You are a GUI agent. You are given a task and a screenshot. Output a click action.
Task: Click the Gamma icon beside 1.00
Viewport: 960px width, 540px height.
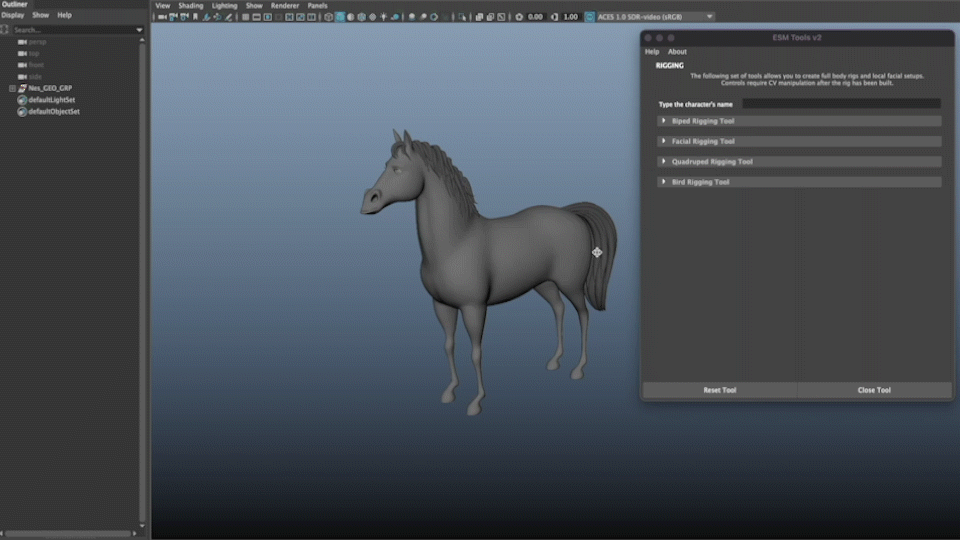555,17
